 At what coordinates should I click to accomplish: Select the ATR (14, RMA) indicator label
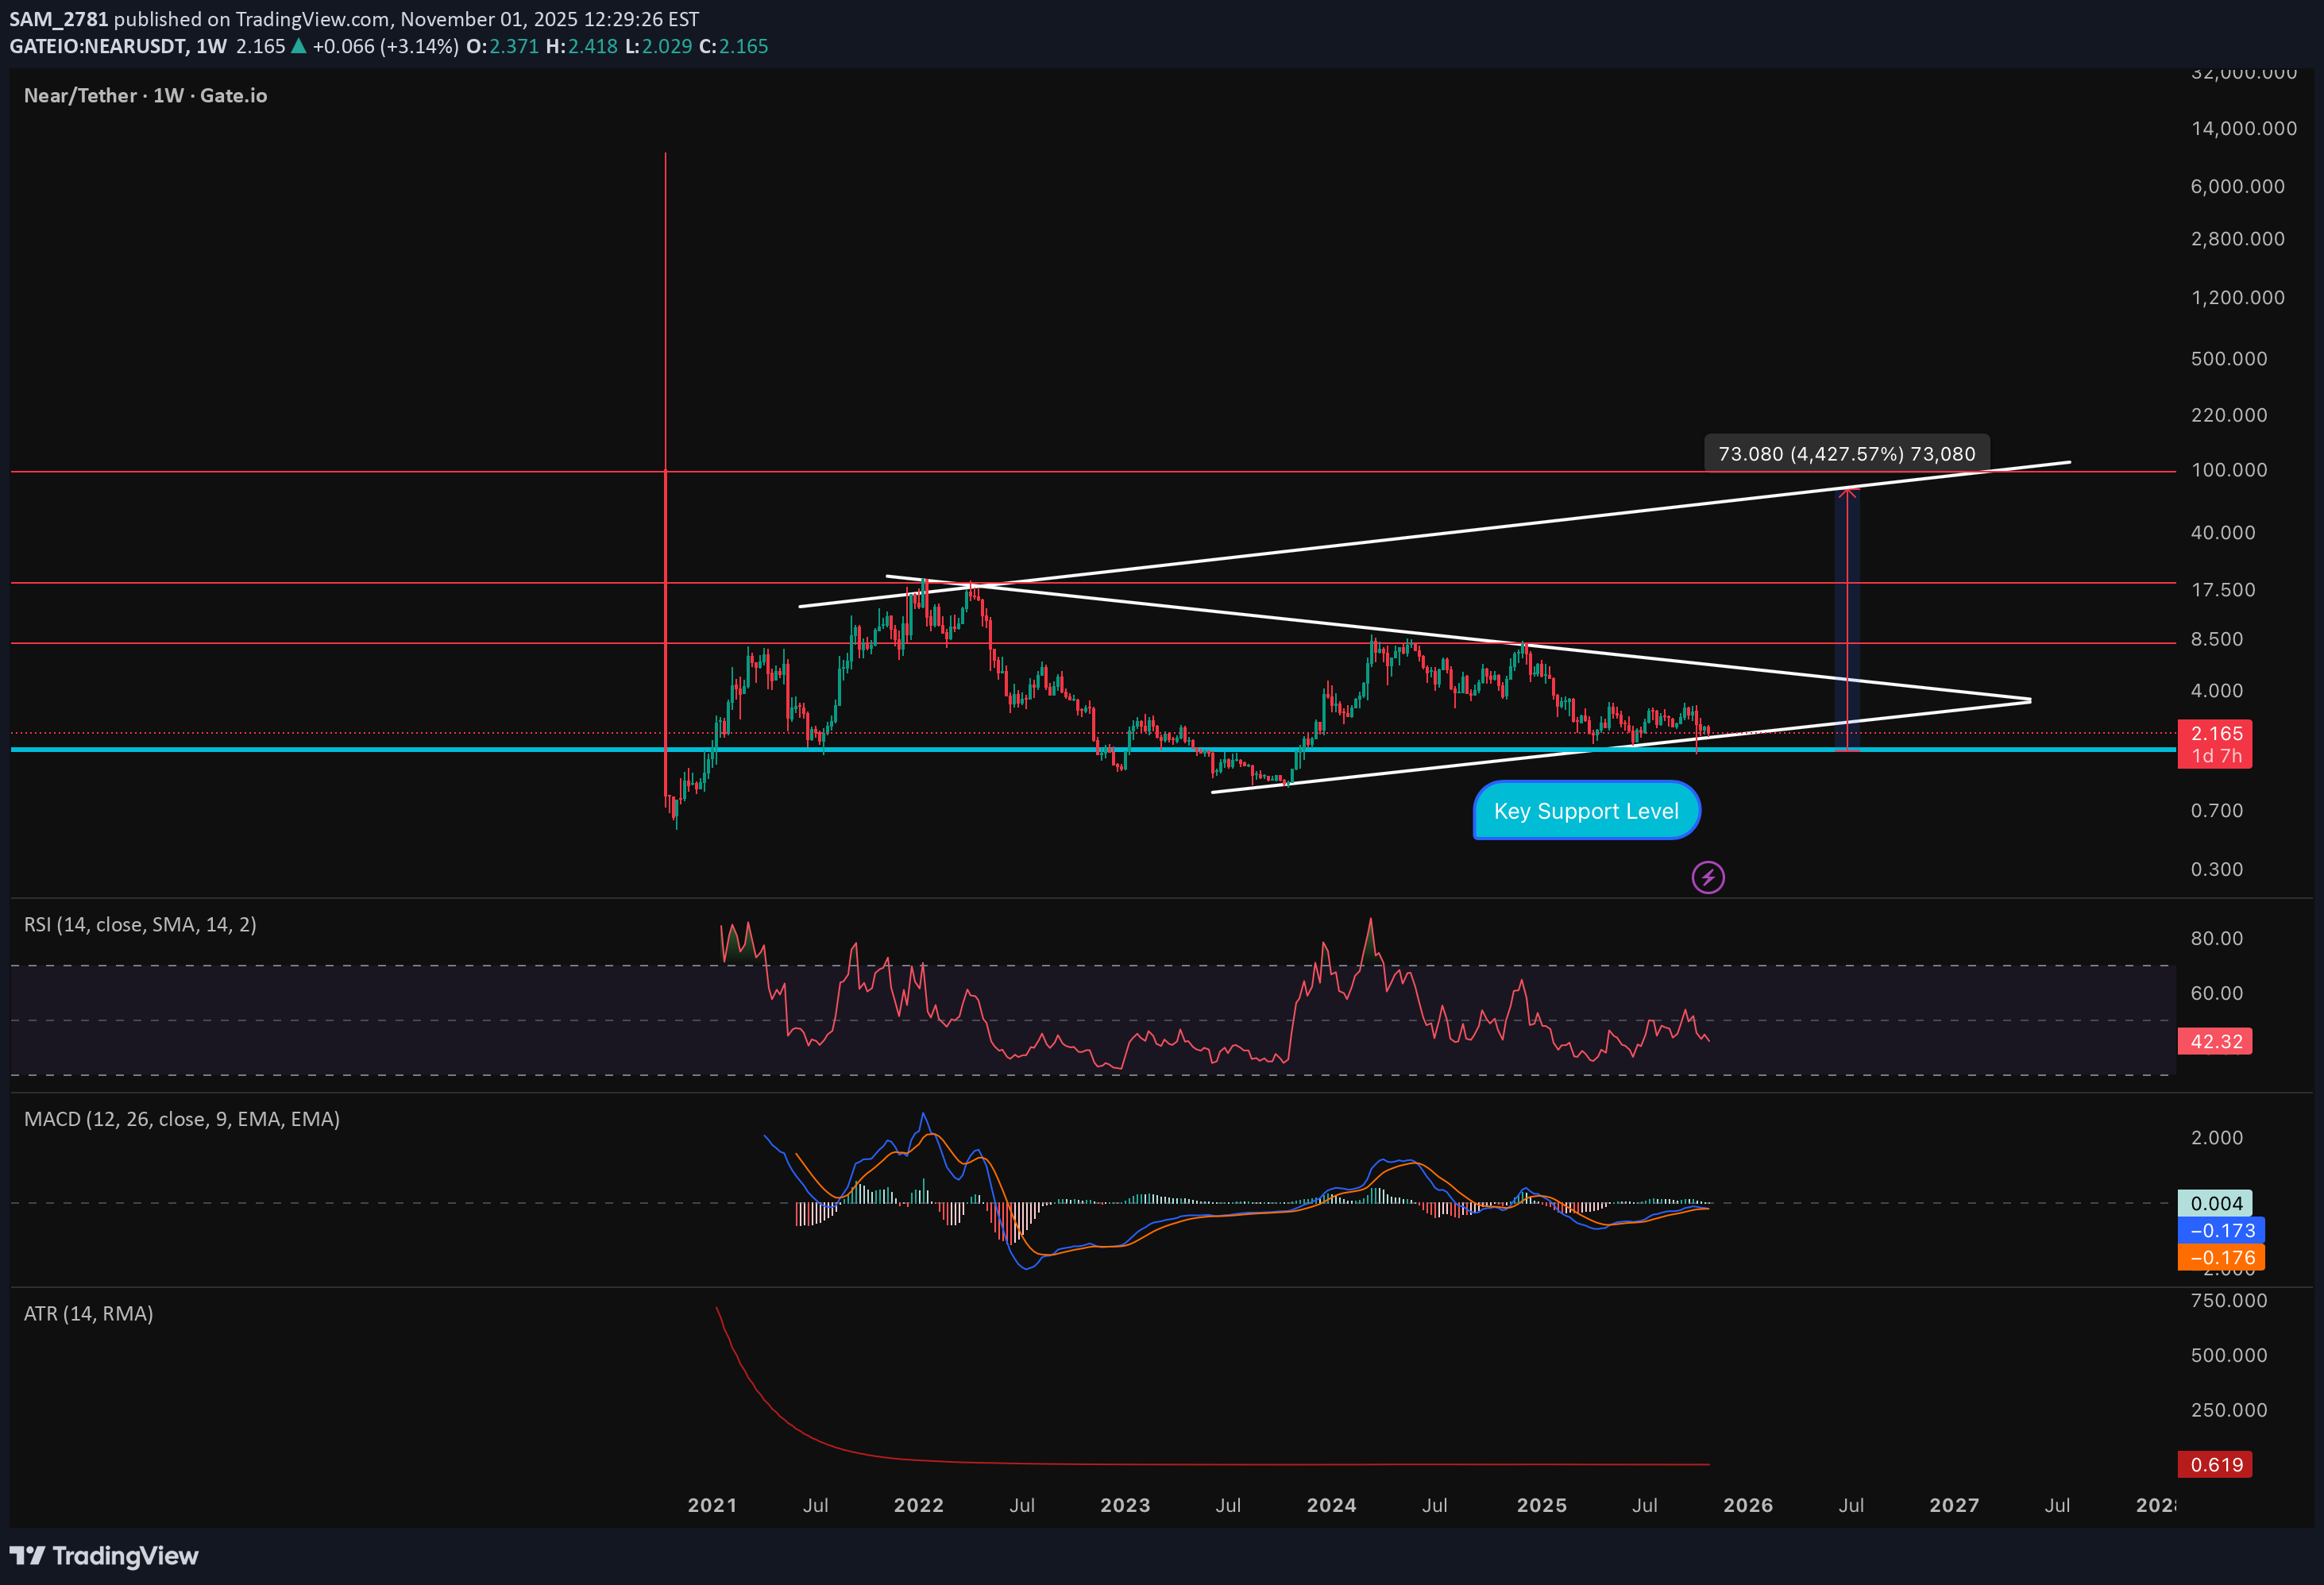(x=89, y=1314)
